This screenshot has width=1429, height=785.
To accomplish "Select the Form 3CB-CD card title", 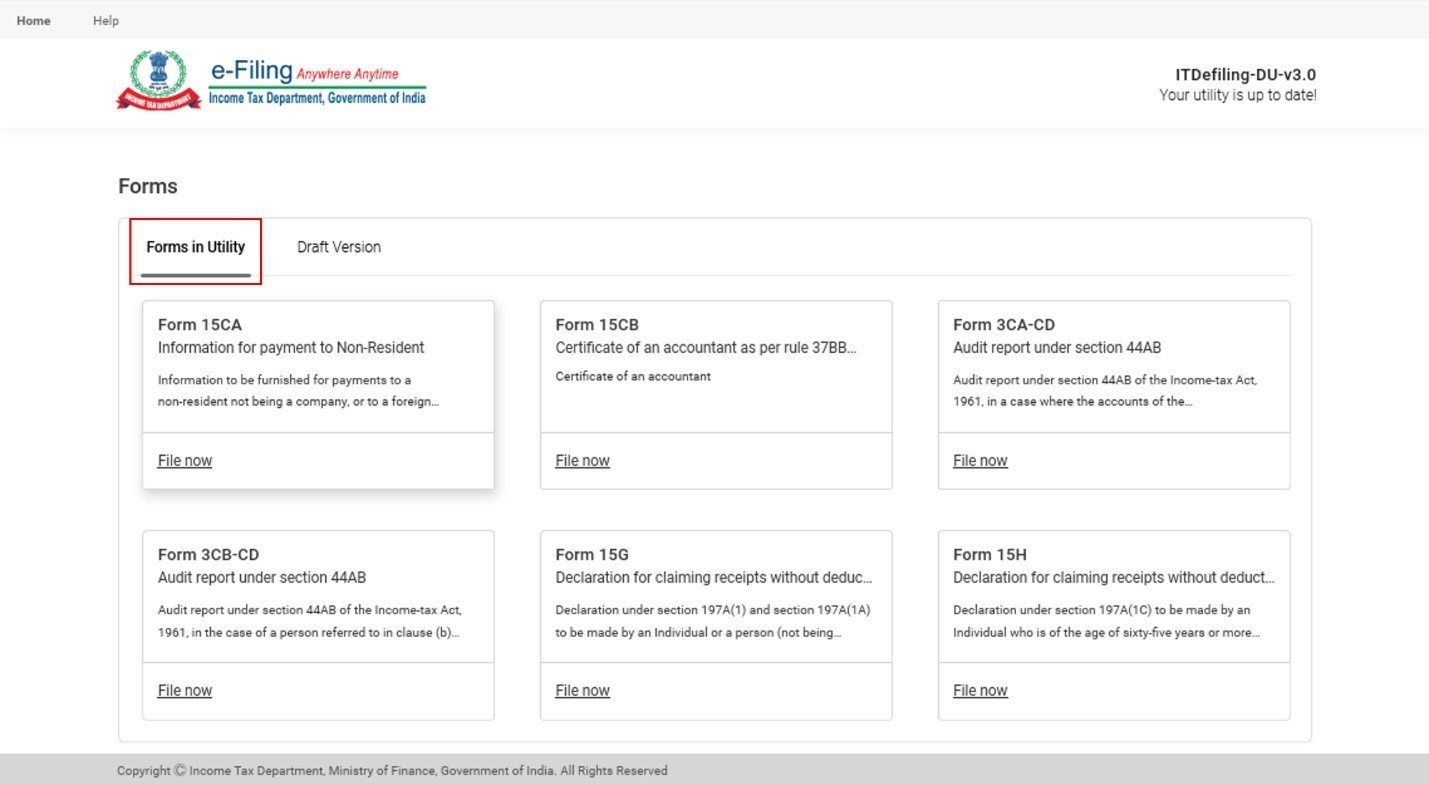I will click(209, 555).
